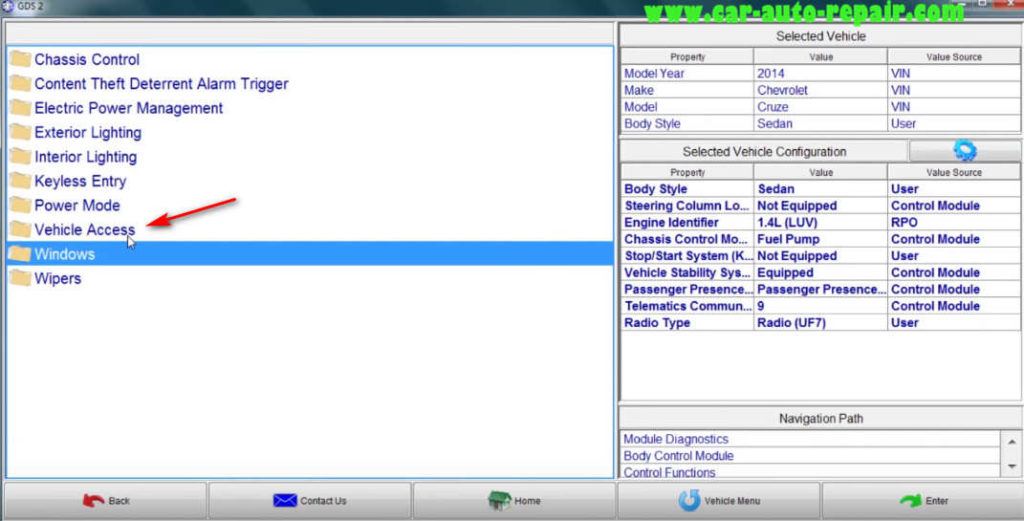Choose the Interior Lighting entry
1024x521 pixels.
coord(86,157)
